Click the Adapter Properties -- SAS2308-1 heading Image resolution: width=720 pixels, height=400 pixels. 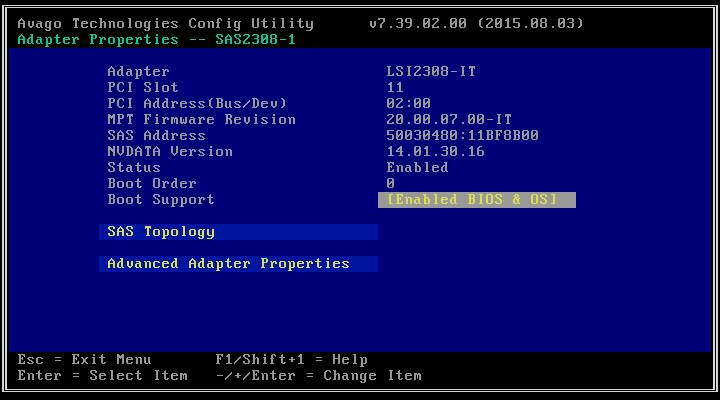(x=157, y=39)
